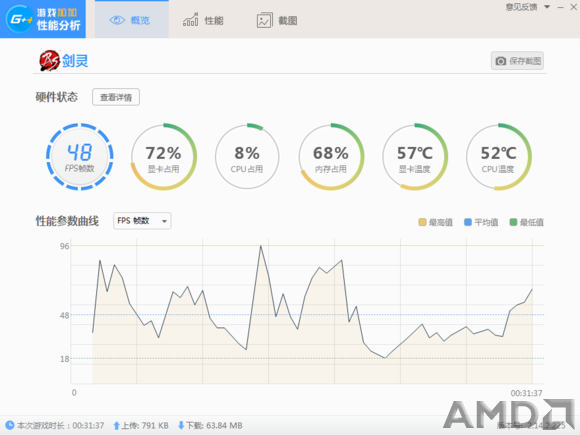Switch to the 性能 tab
Viewport: 580px width, 435px height.
pyautogui.click(x=203, y=20)
